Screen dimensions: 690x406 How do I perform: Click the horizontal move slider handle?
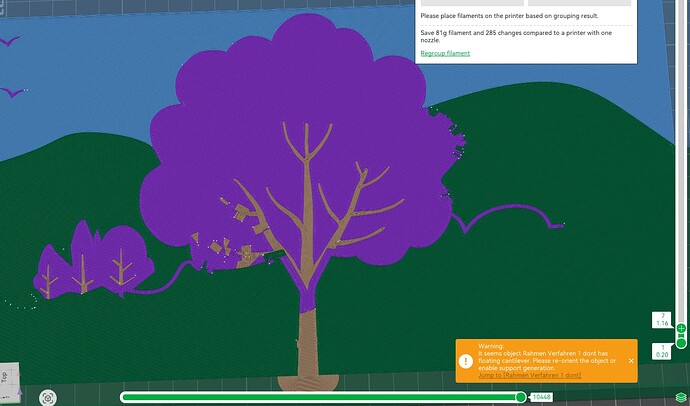[521, 397]
